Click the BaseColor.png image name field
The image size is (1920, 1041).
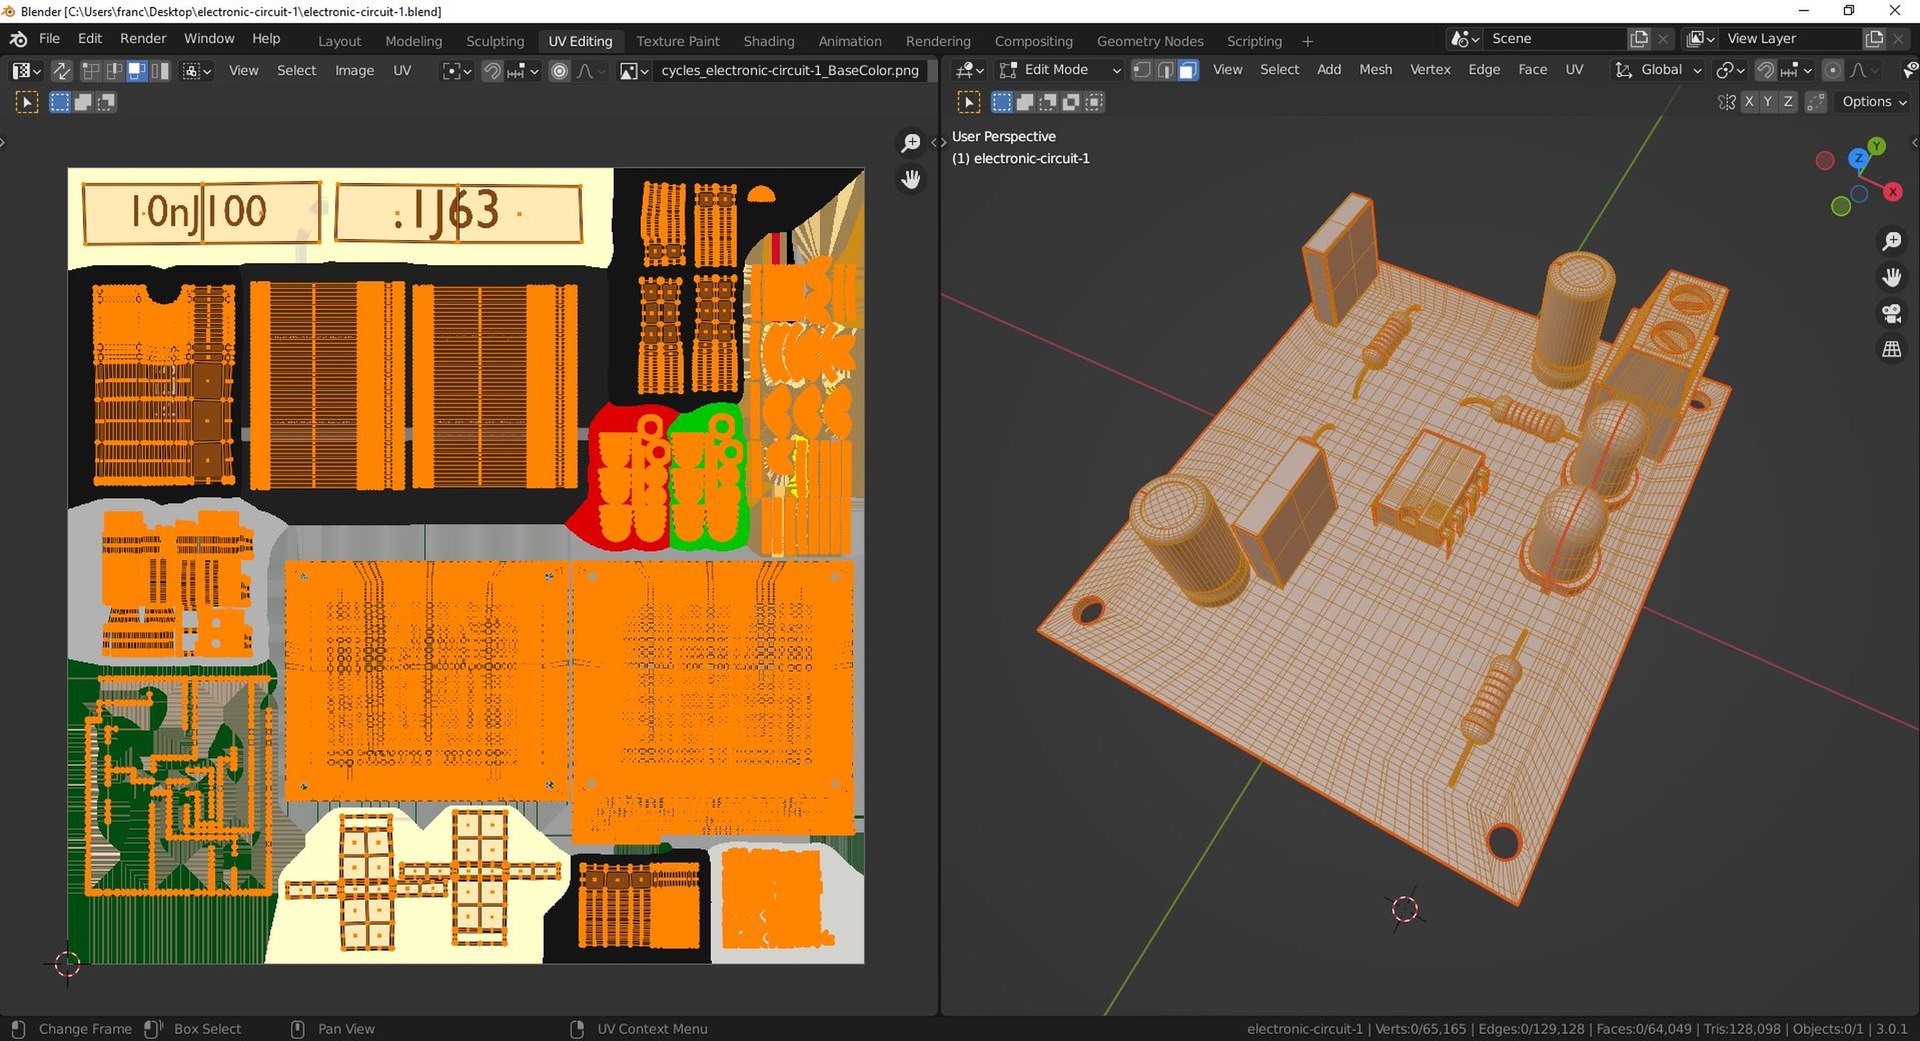[789, 71]
